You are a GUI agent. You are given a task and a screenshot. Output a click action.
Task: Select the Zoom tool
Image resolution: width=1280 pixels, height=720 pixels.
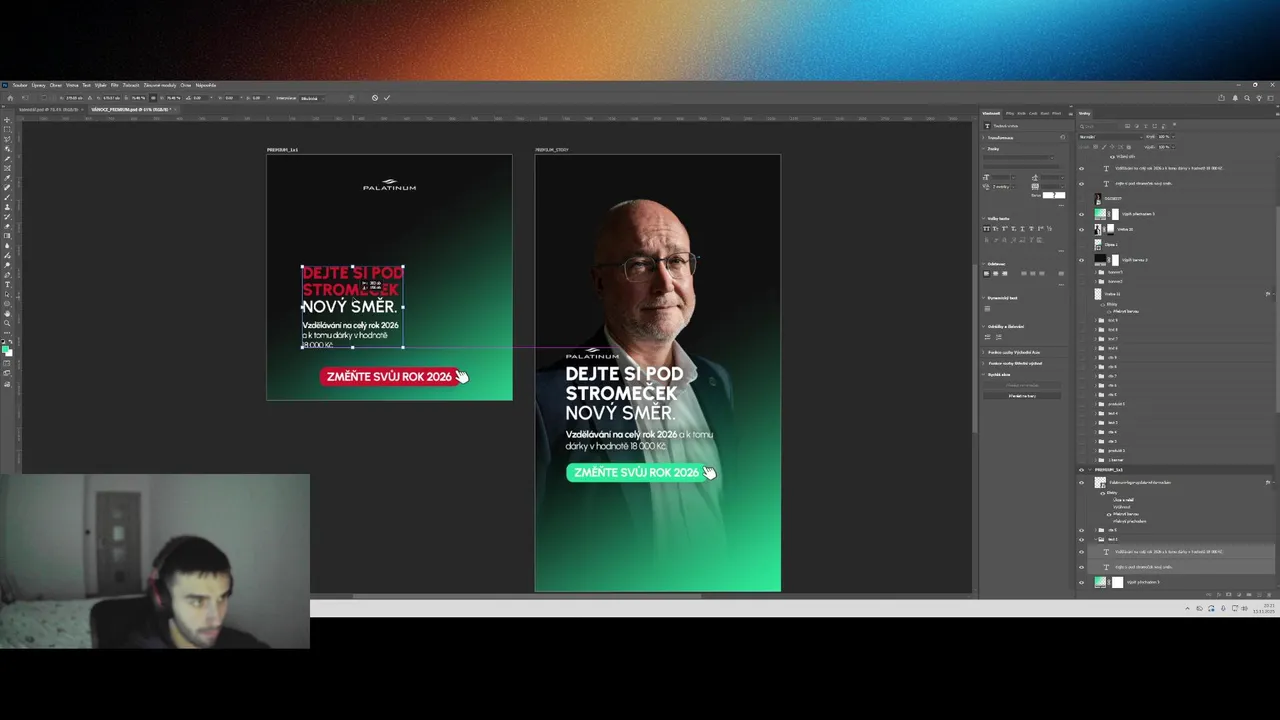[7, 323]
